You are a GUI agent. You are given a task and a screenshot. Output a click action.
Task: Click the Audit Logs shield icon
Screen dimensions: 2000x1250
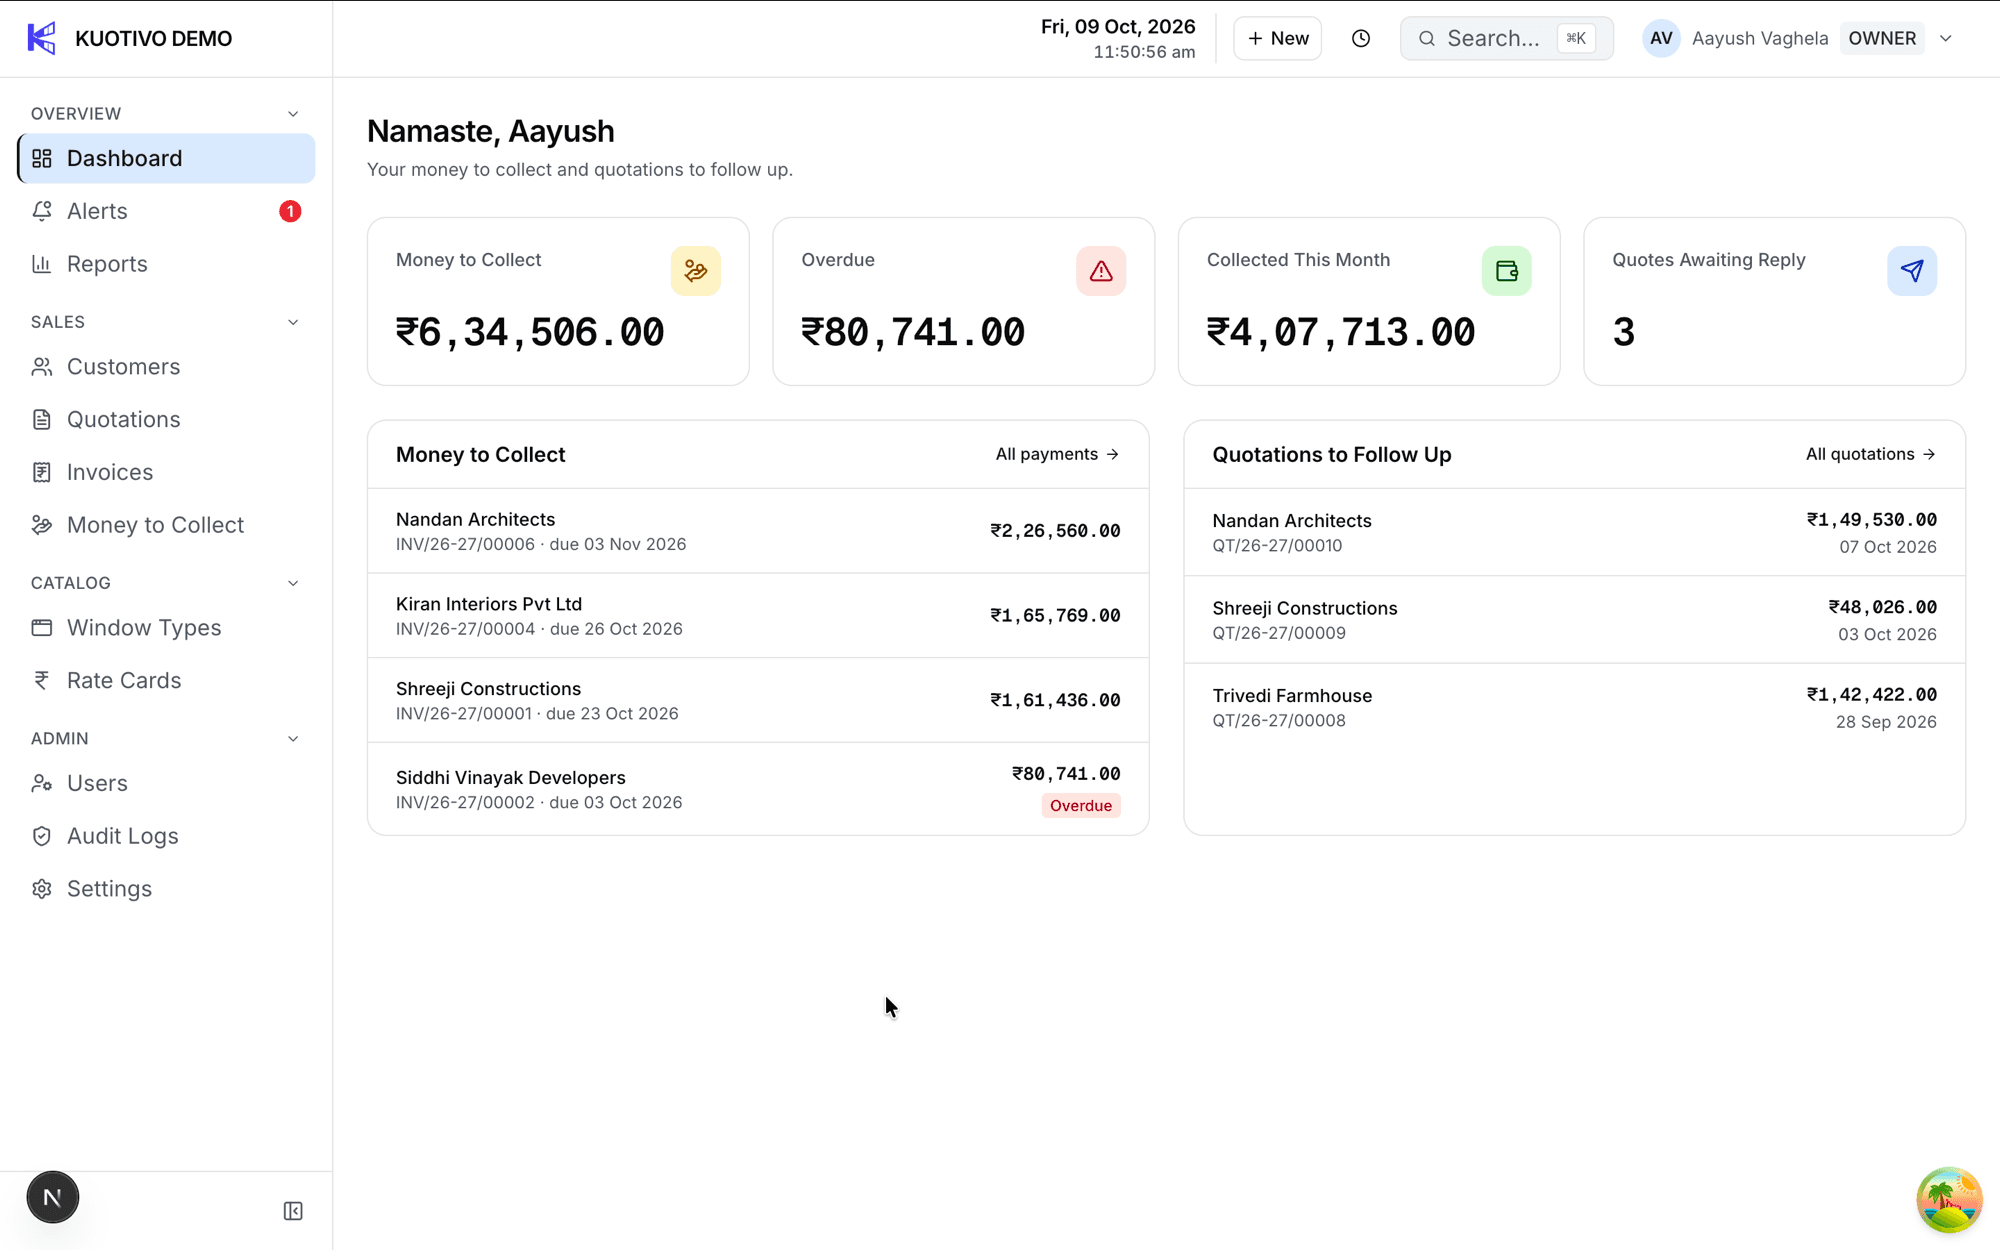coord(42,836)
